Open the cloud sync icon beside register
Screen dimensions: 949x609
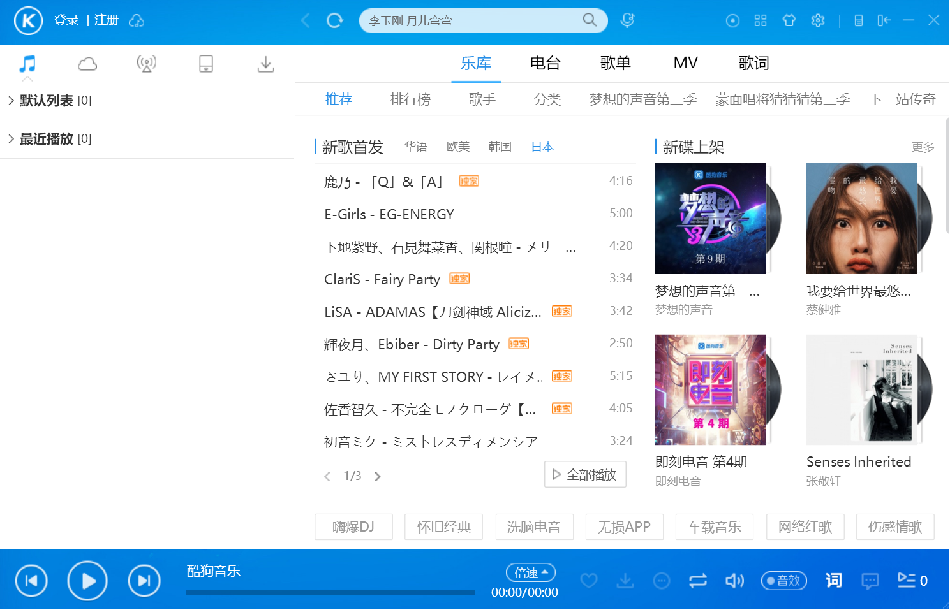coord(137,21)
